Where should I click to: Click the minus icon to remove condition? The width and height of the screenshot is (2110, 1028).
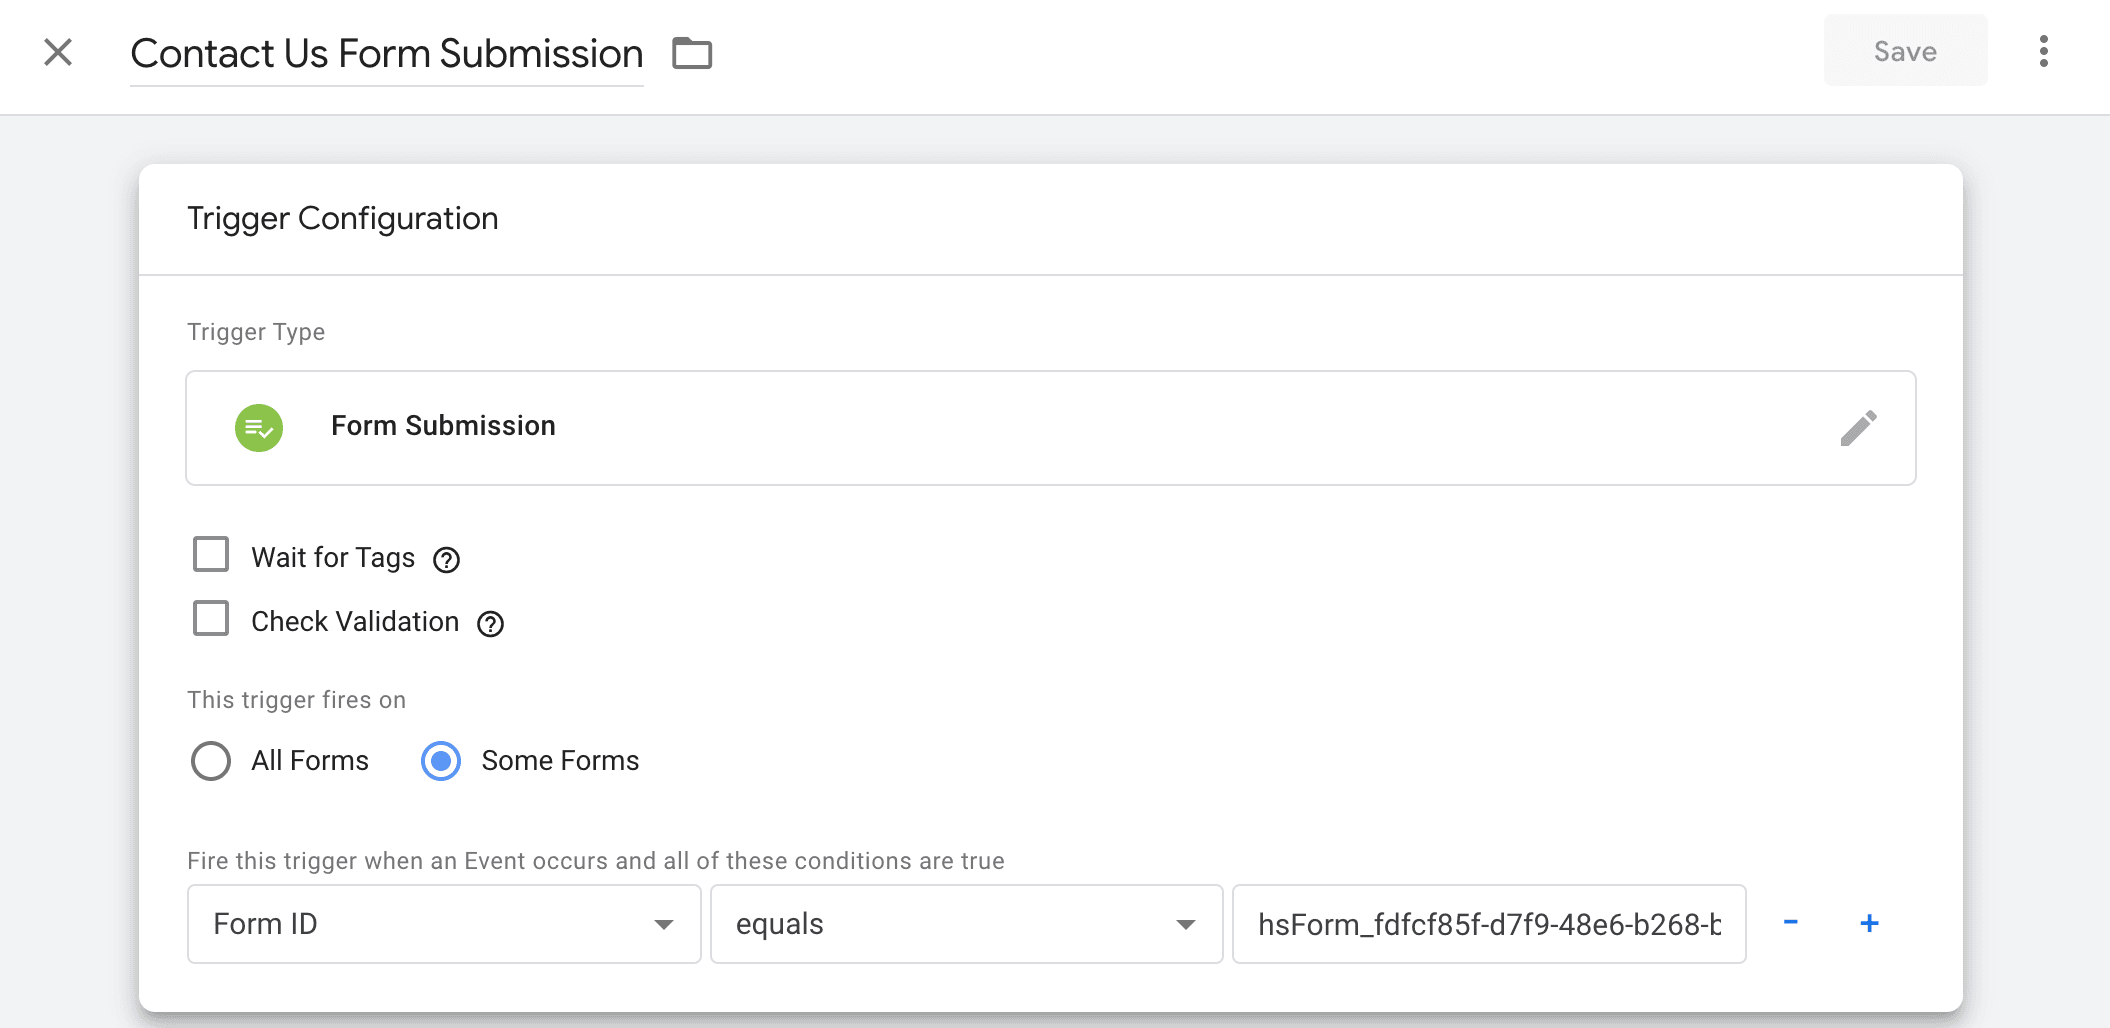1790,923
